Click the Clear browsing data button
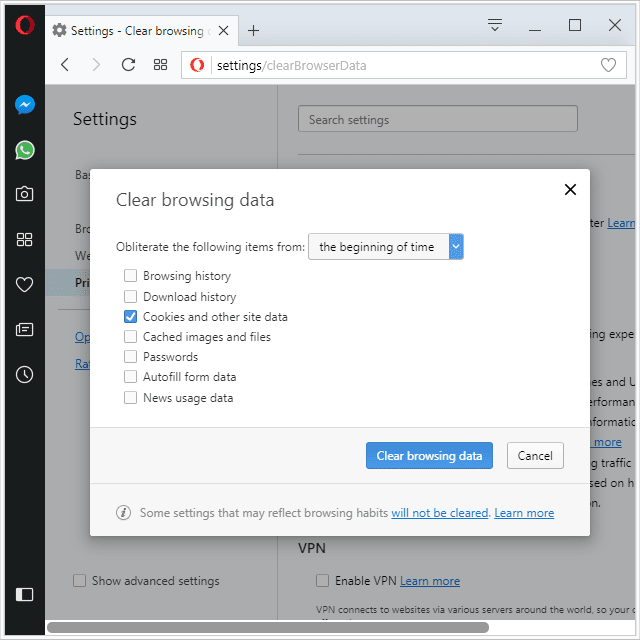 pyautogui.click(x=429, y=456)
